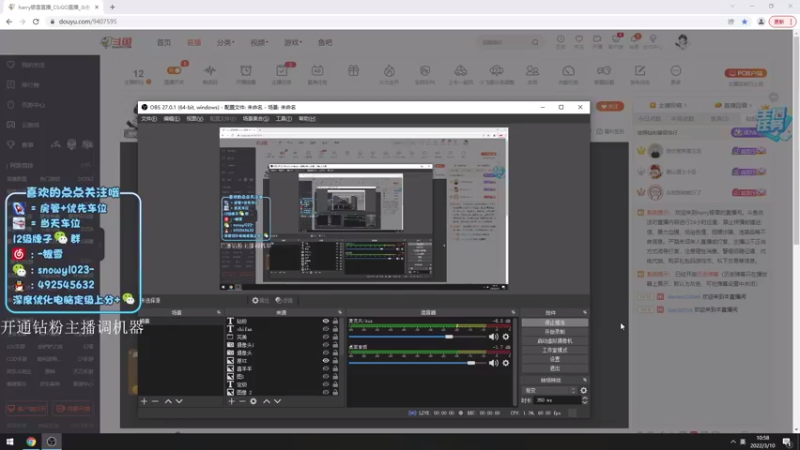
Task: Reload the page in Chrome
Action: 36,21
